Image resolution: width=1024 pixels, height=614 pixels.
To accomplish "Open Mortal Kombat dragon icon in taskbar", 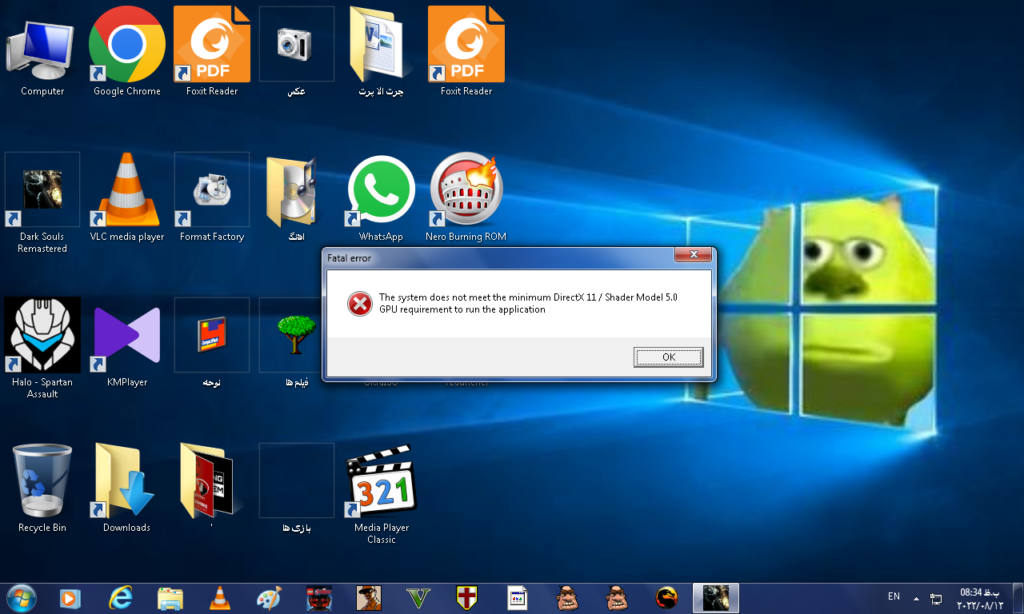I will point(666,598).
